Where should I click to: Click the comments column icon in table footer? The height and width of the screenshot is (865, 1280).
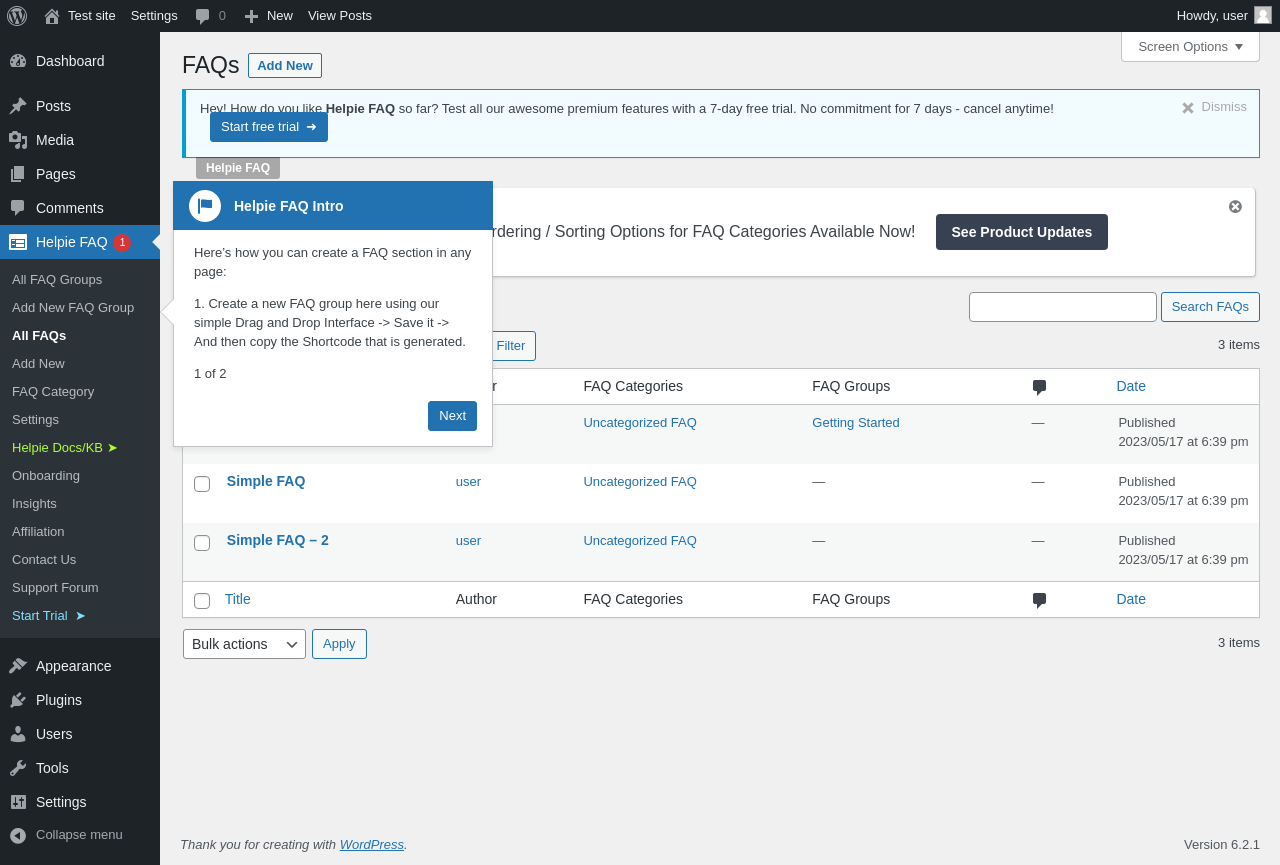(x=1039, y=600)
